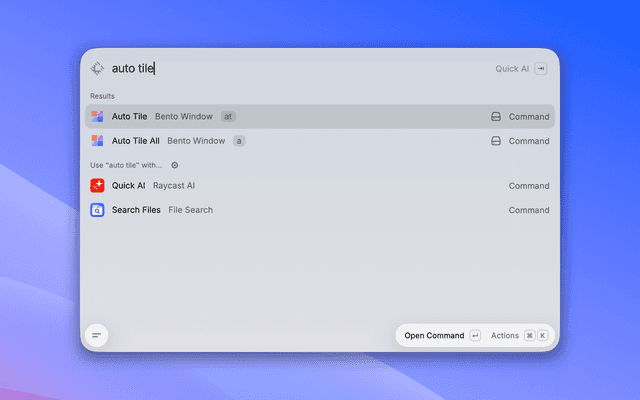This screenshot has width=640, height=400.
Task: Open fallback settings gear next to 'Use "auto tile" with...'
Action: [x=175, y=165]
